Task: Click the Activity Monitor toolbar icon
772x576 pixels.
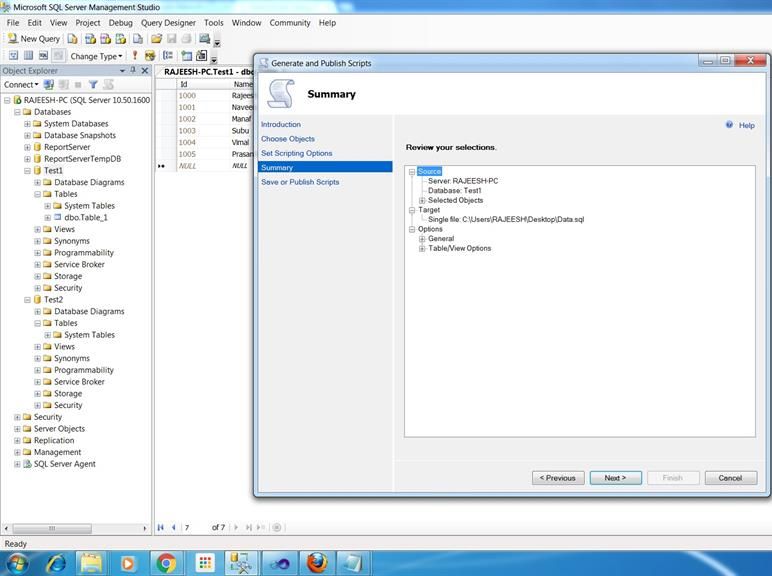Action: (204, 38)
